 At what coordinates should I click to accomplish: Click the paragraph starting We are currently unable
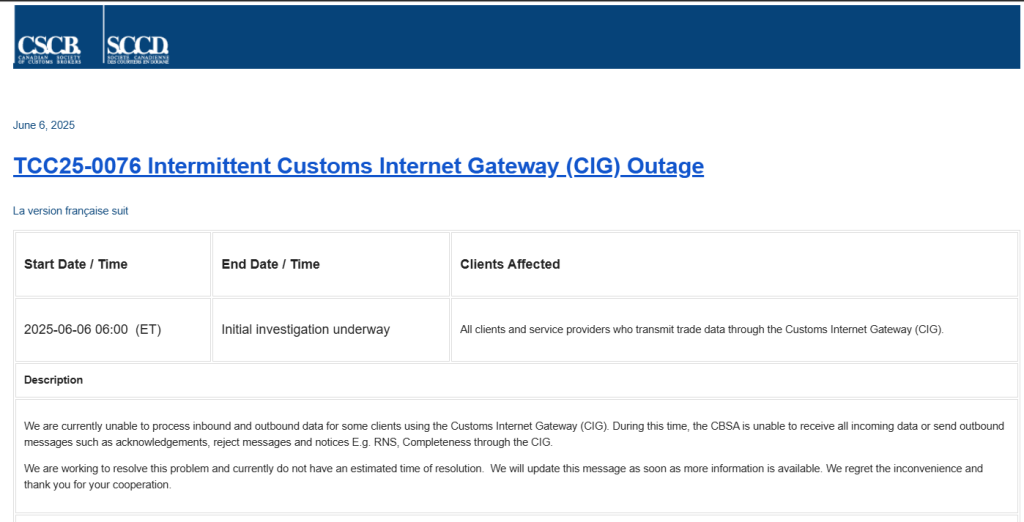pyautogui.click(x=513, y=434)
